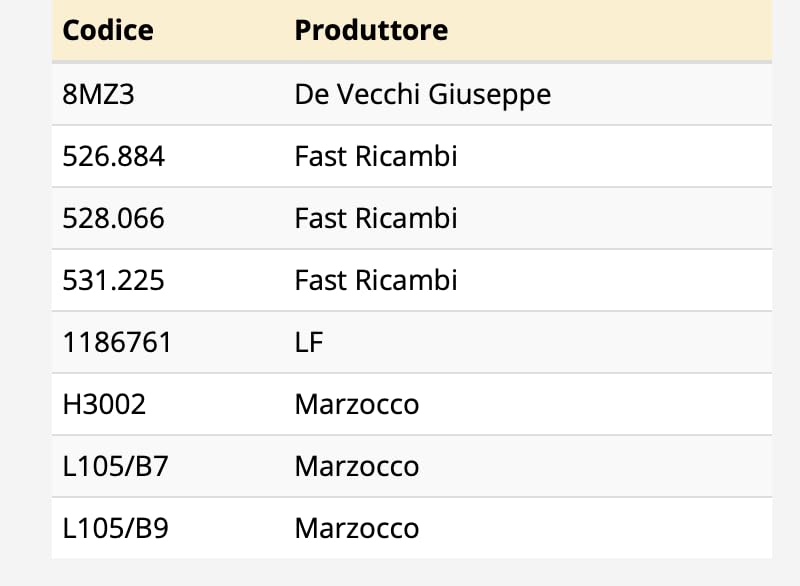The height and width of the screenshot is (586, 800).
Task: Select code L105/B7 cell
Action: pos(115,467)
